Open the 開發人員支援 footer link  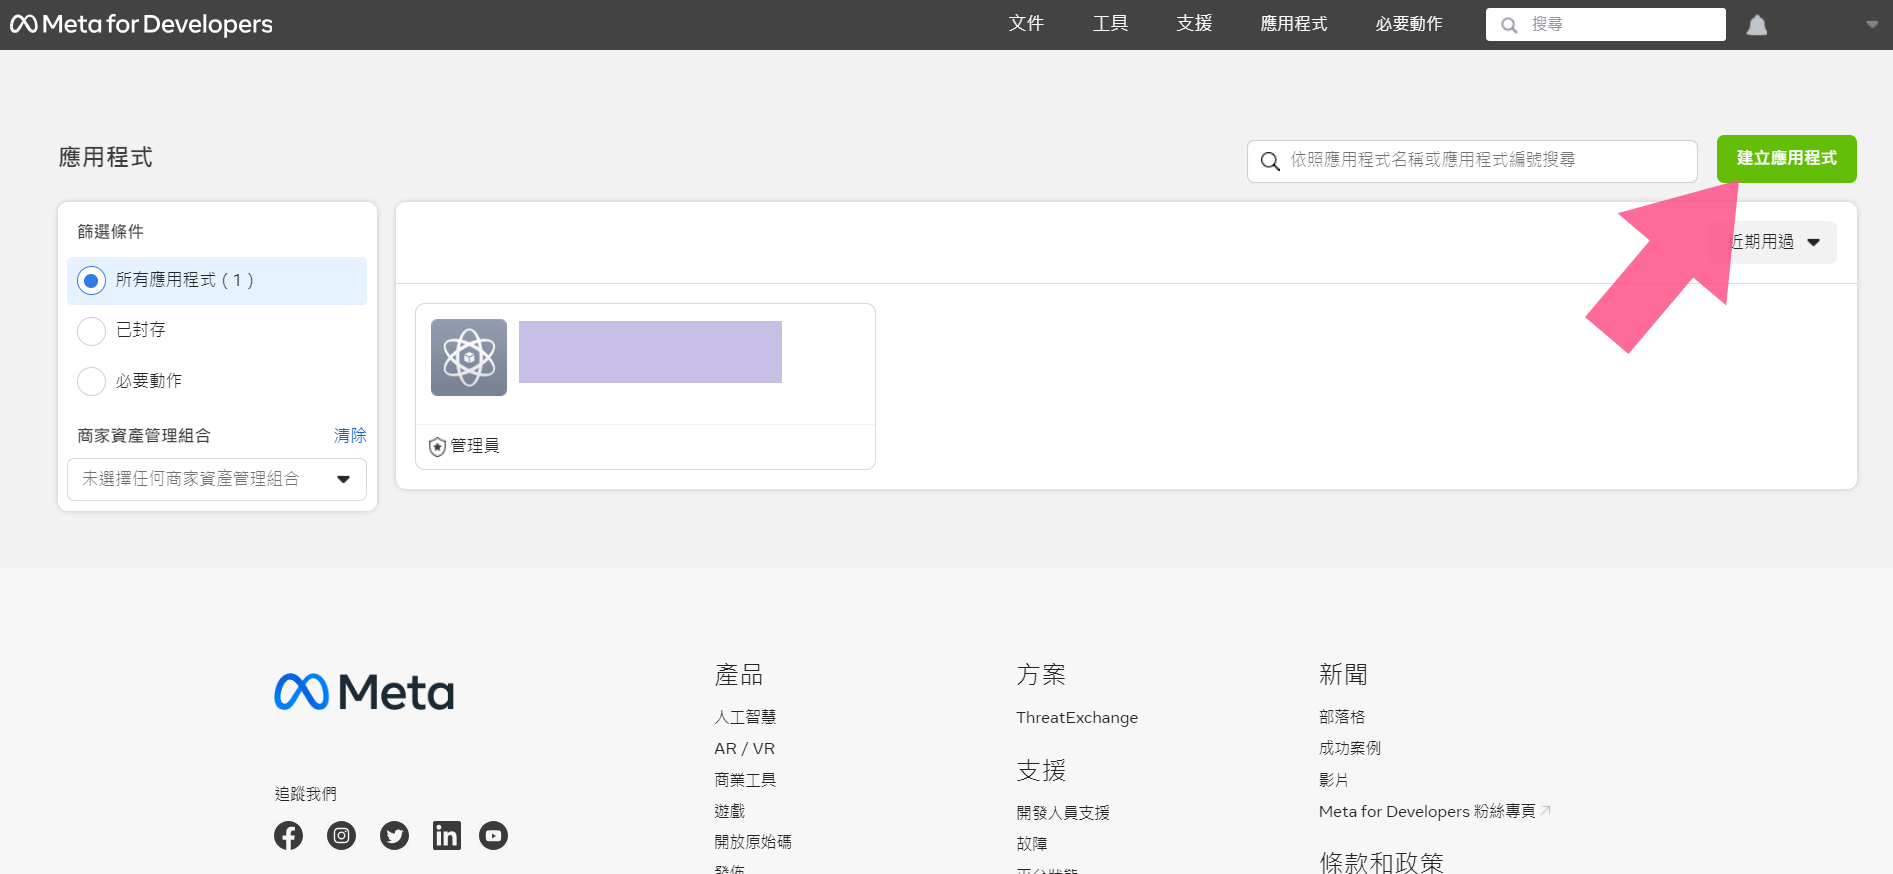(x=1063, y=813)
